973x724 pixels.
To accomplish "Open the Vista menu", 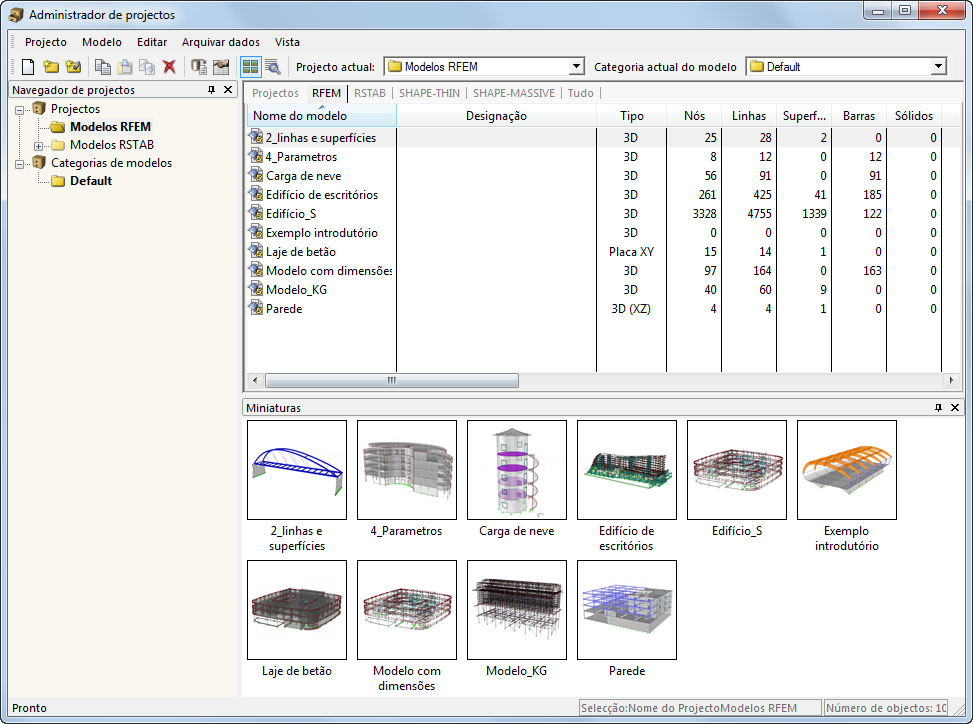I will pos(287,42).
